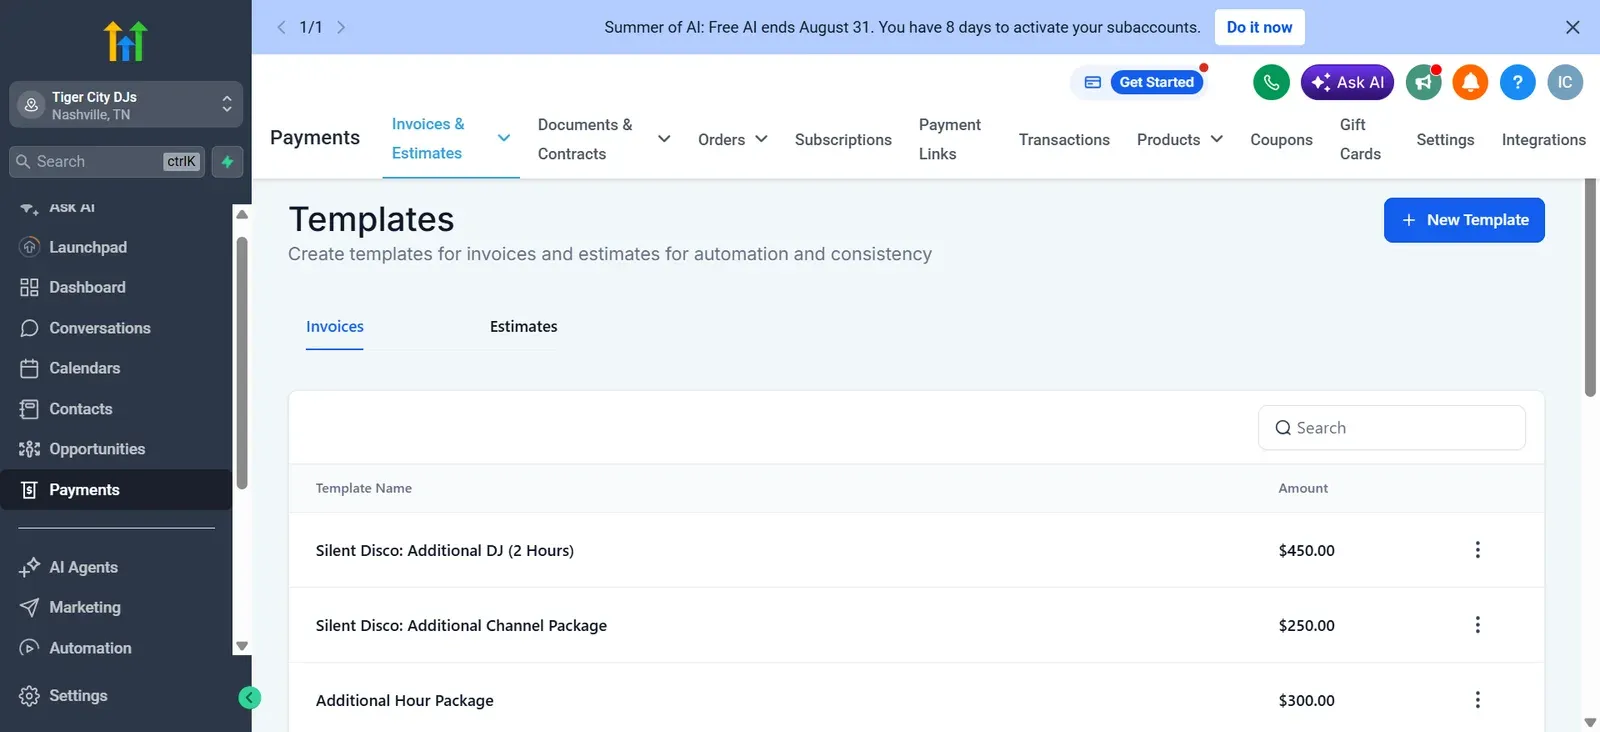
Task: Open the megaphone announcements icon
Action: point(1423,82)
